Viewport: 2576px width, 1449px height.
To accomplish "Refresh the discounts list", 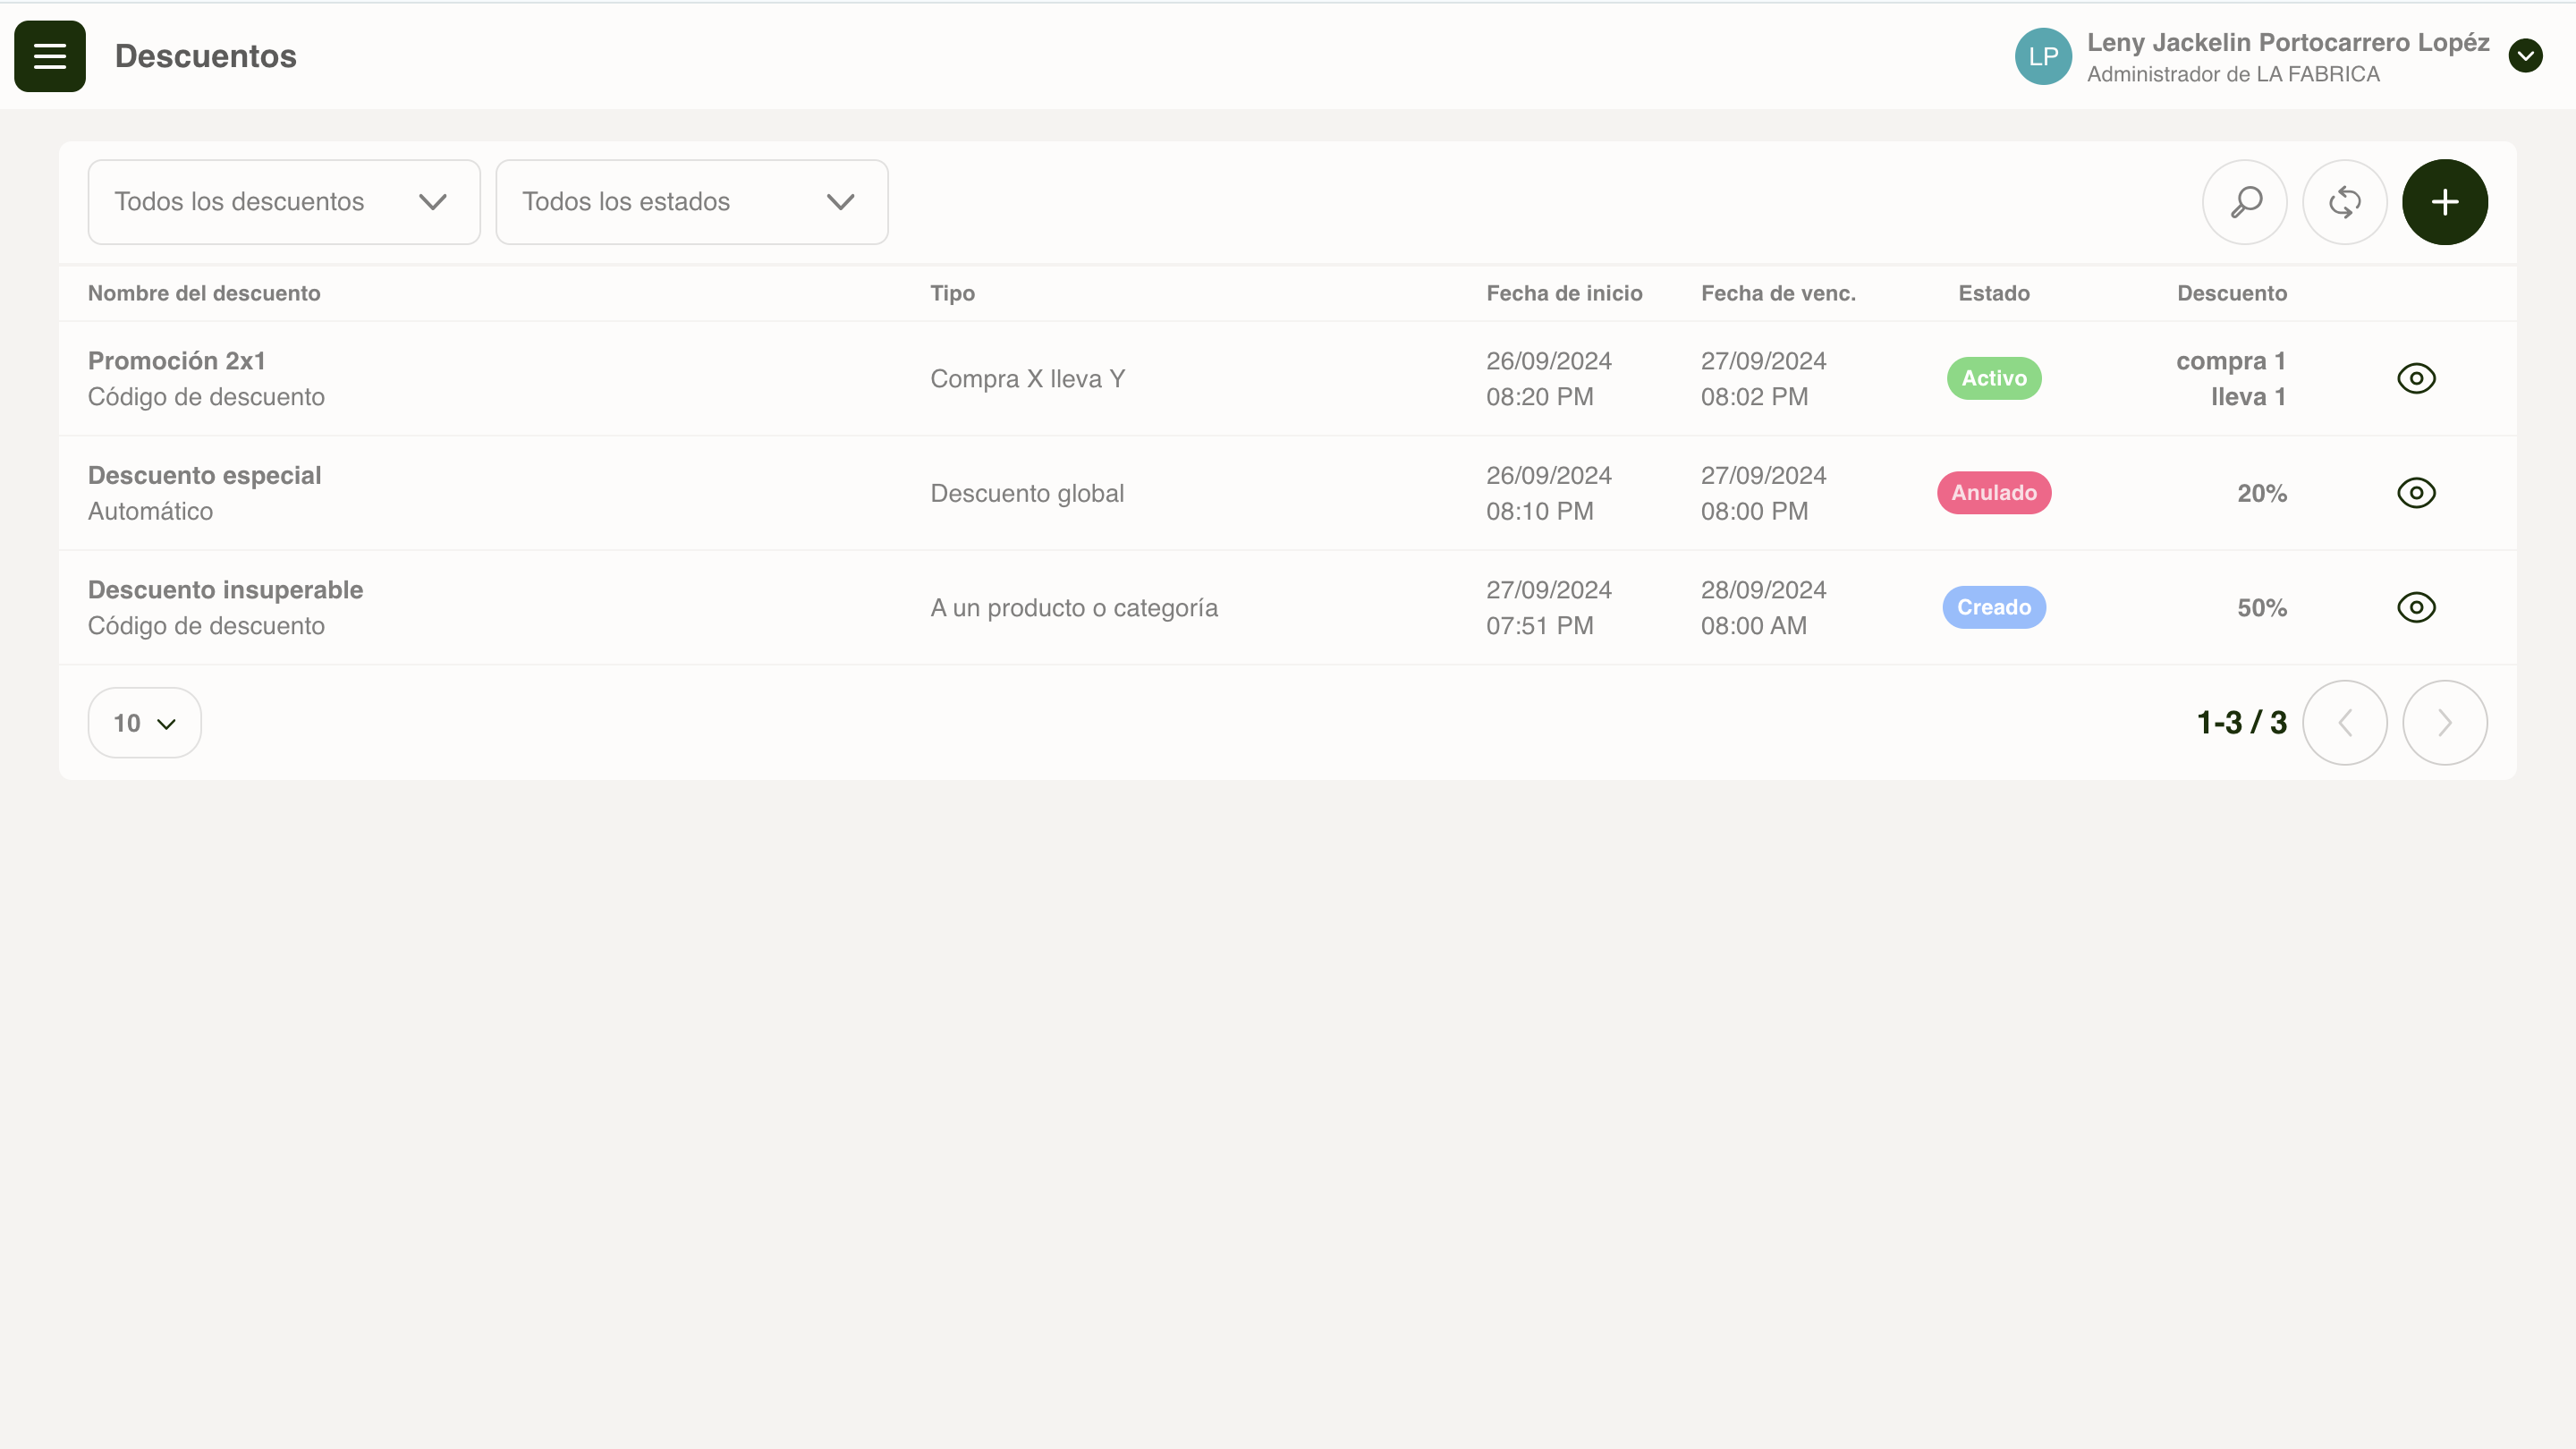I will click(2345, 202).
